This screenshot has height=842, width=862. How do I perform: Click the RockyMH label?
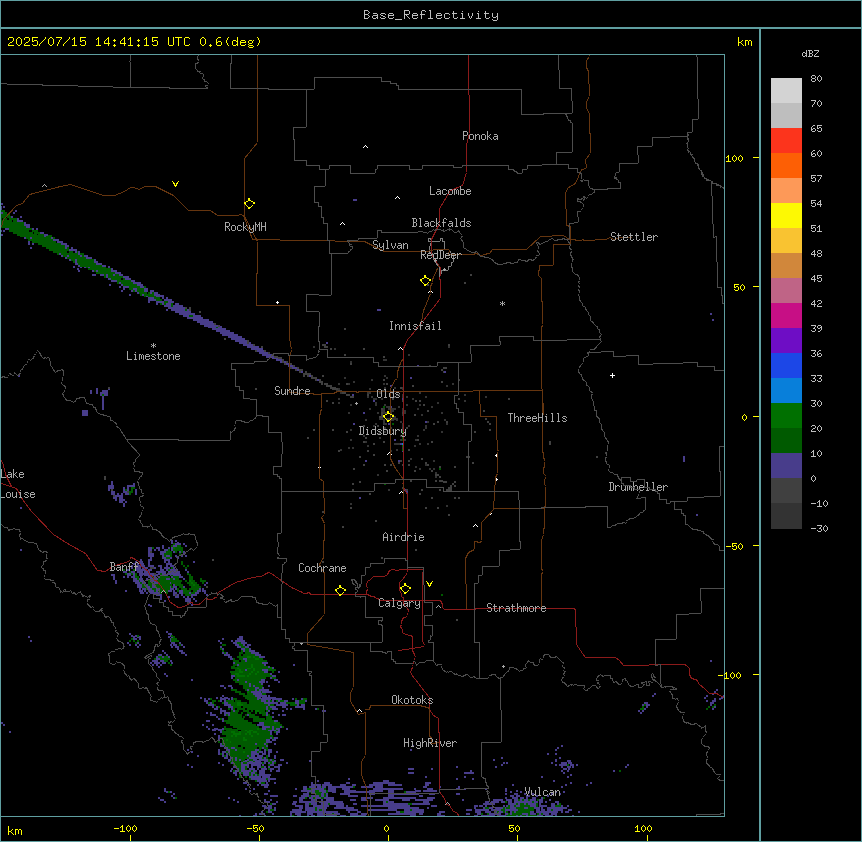coord(245,227)
